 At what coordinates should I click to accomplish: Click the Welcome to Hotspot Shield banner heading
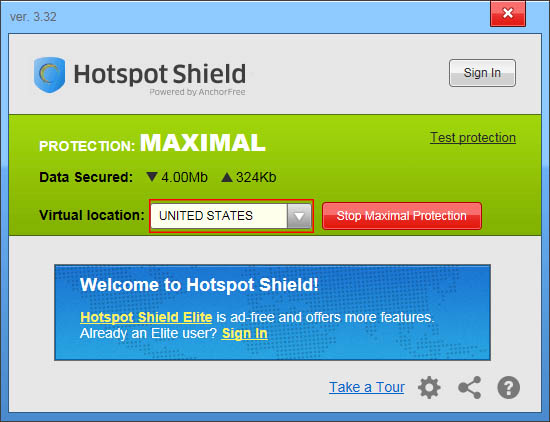pyautogui.click(x=199, y=284)
